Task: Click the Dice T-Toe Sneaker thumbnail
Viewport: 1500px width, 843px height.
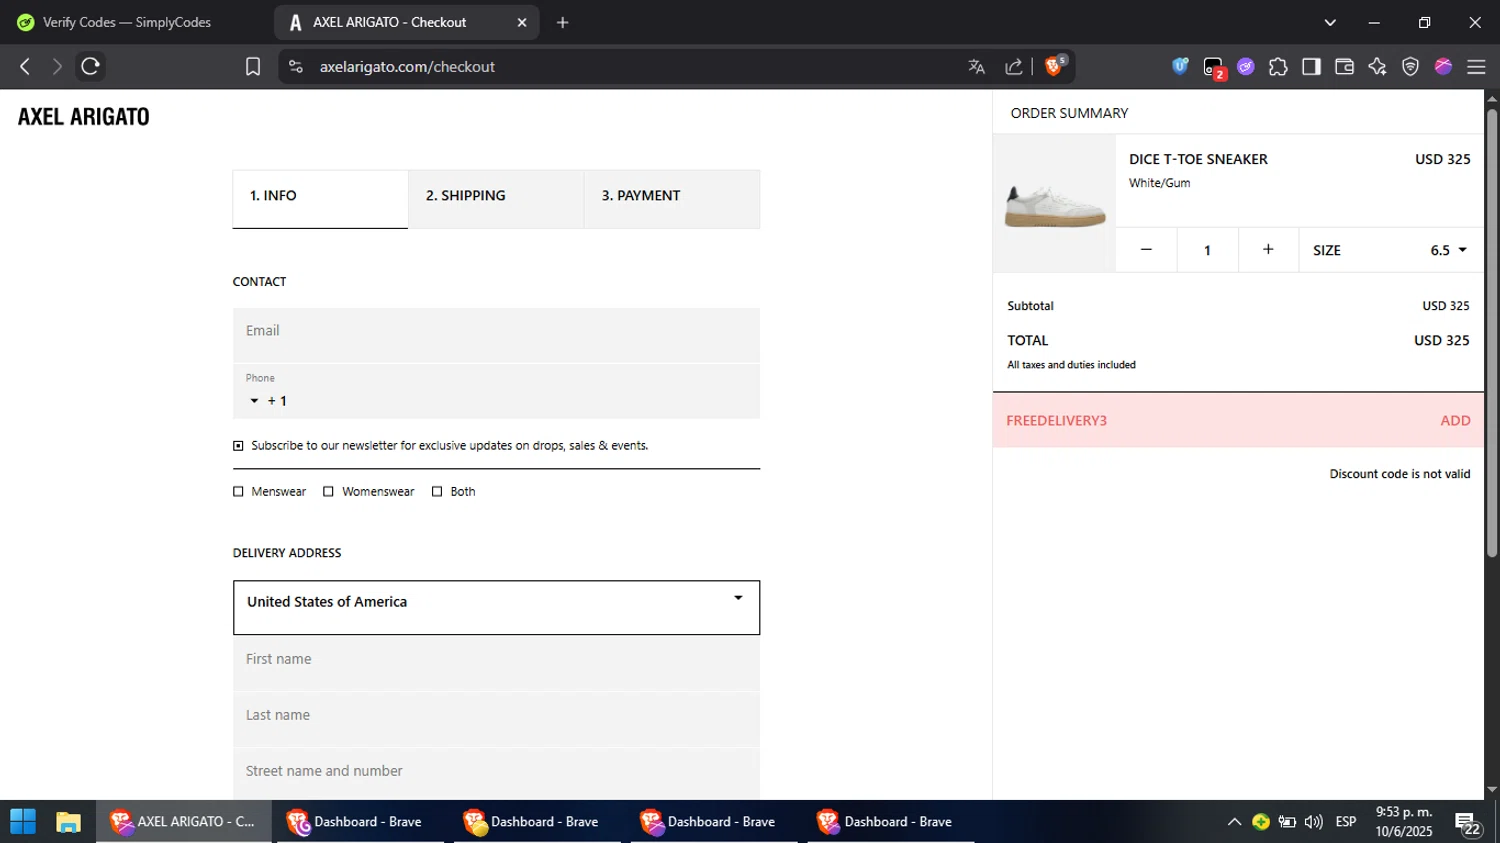Action: pyautogui.click(x=1054, y=204)
